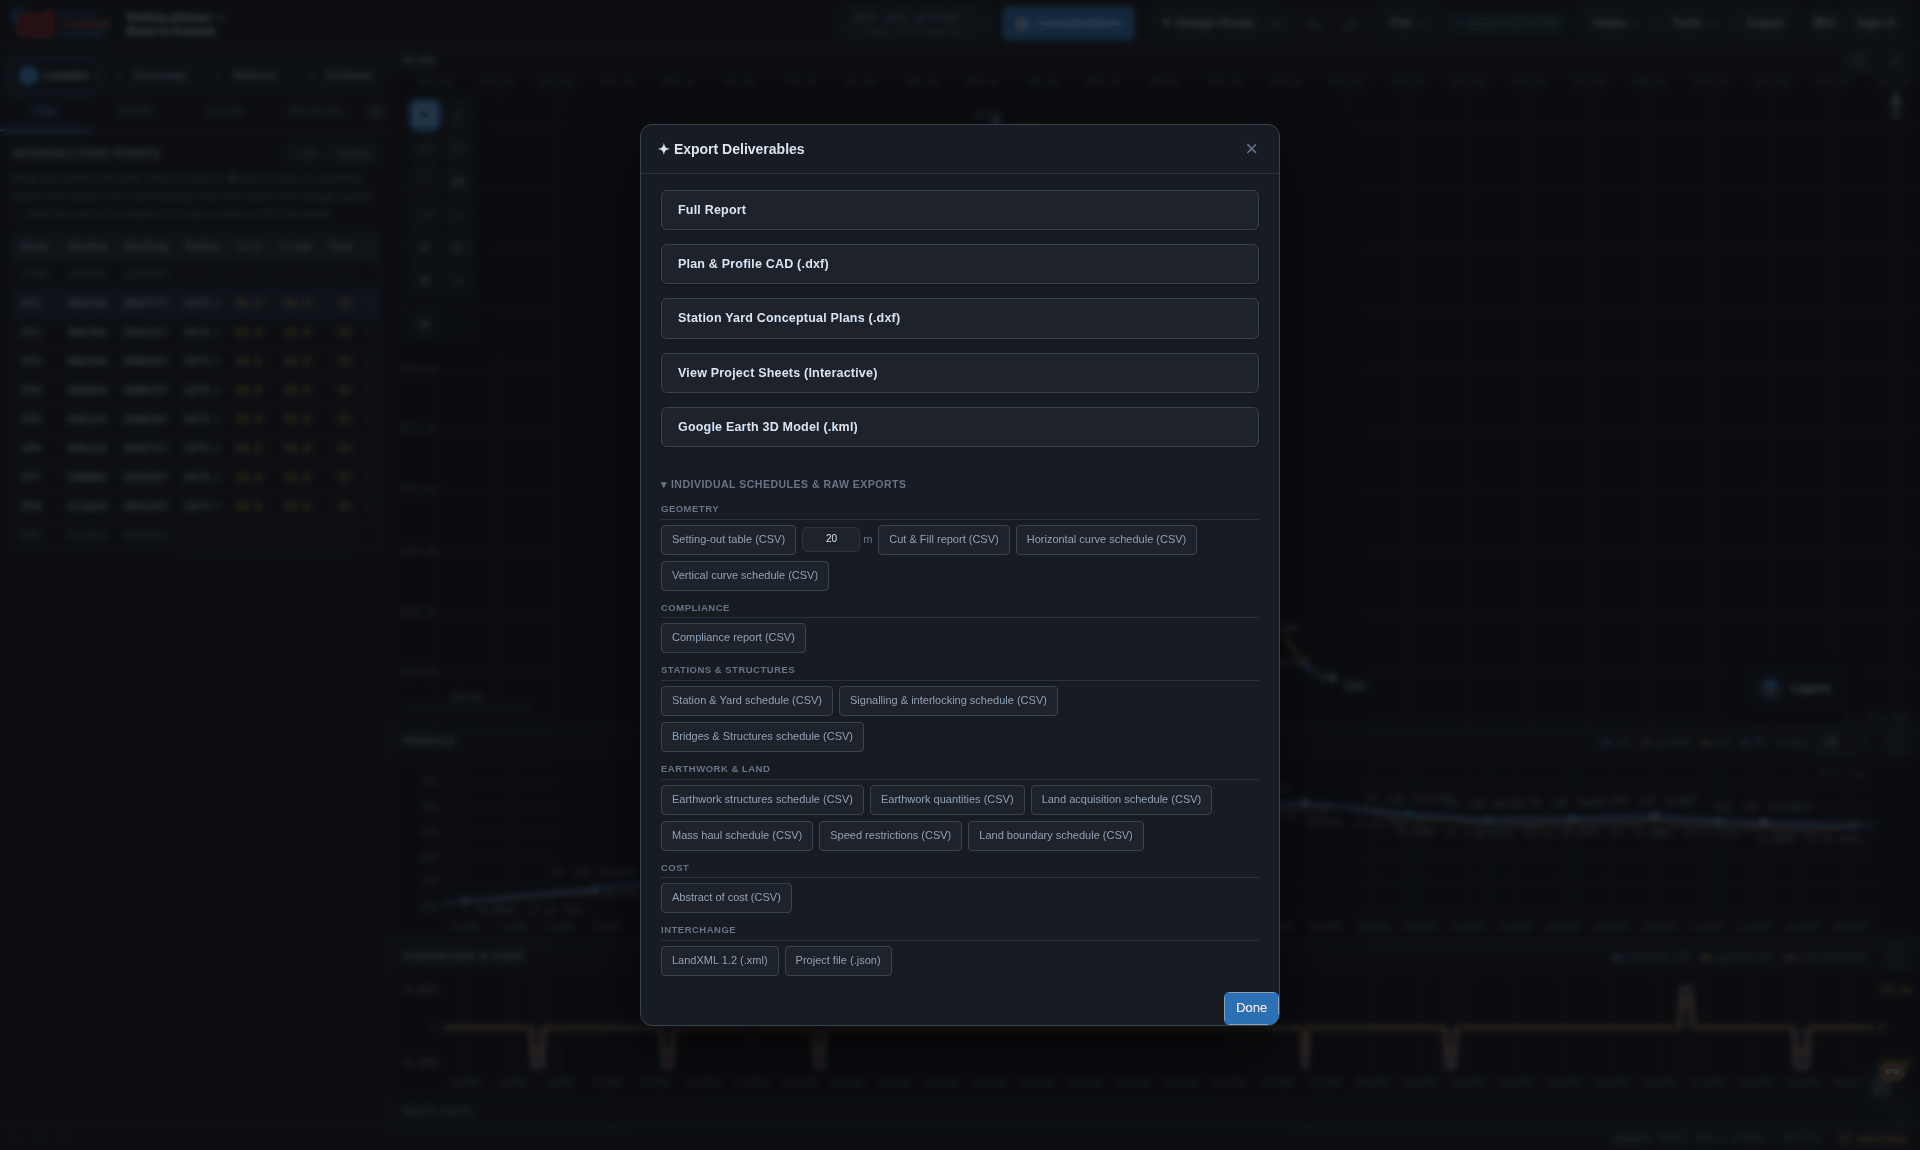Download Bridges & Structures schedule (CSV)
The image size is (1920, 1150).
point(762,737)
